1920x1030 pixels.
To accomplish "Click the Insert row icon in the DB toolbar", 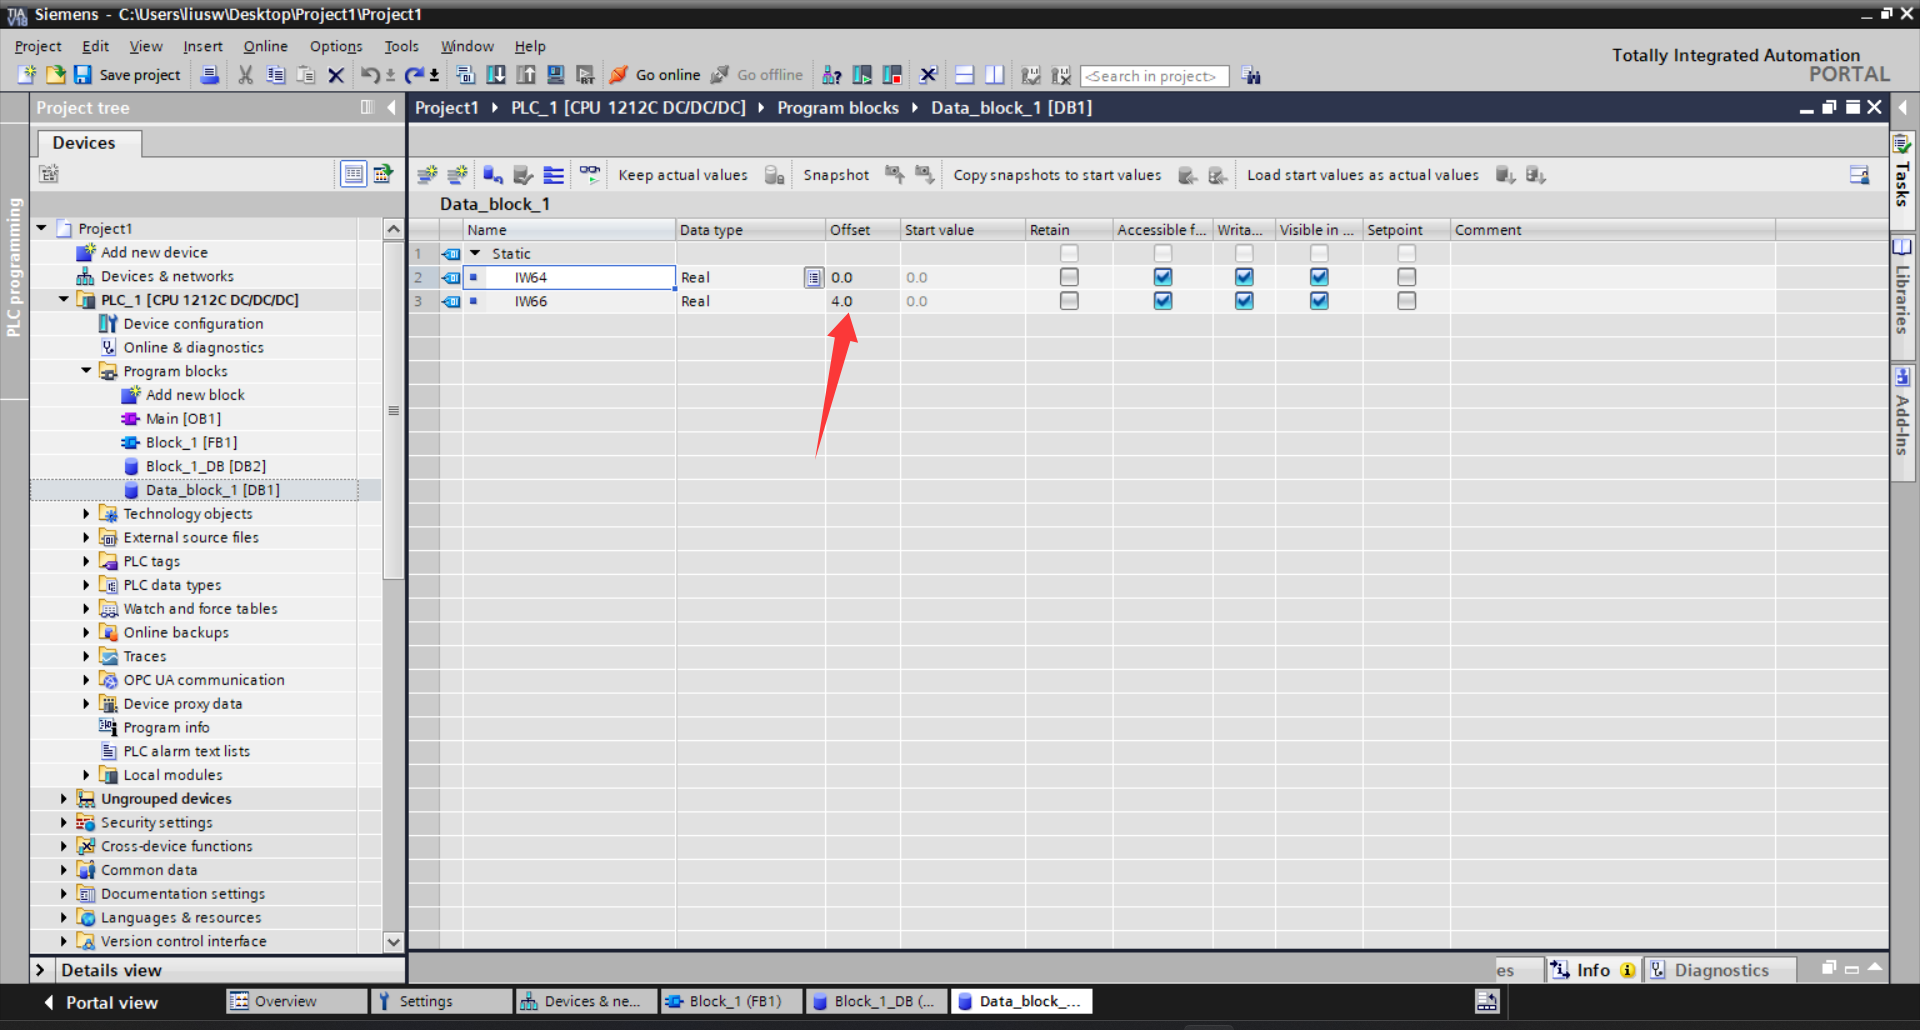I will [427, 175].
